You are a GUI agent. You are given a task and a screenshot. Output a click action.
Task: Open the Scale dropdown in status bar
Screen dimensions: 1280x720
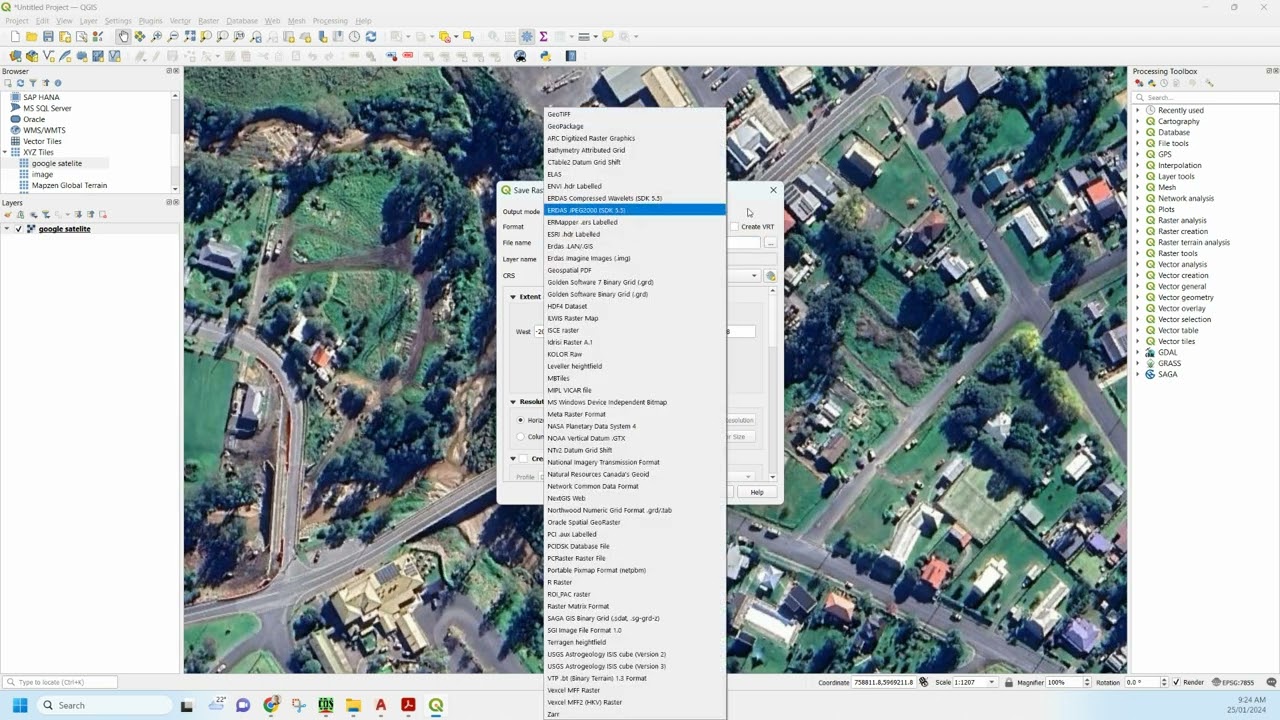pyautogui.click(x=992, y=682)
